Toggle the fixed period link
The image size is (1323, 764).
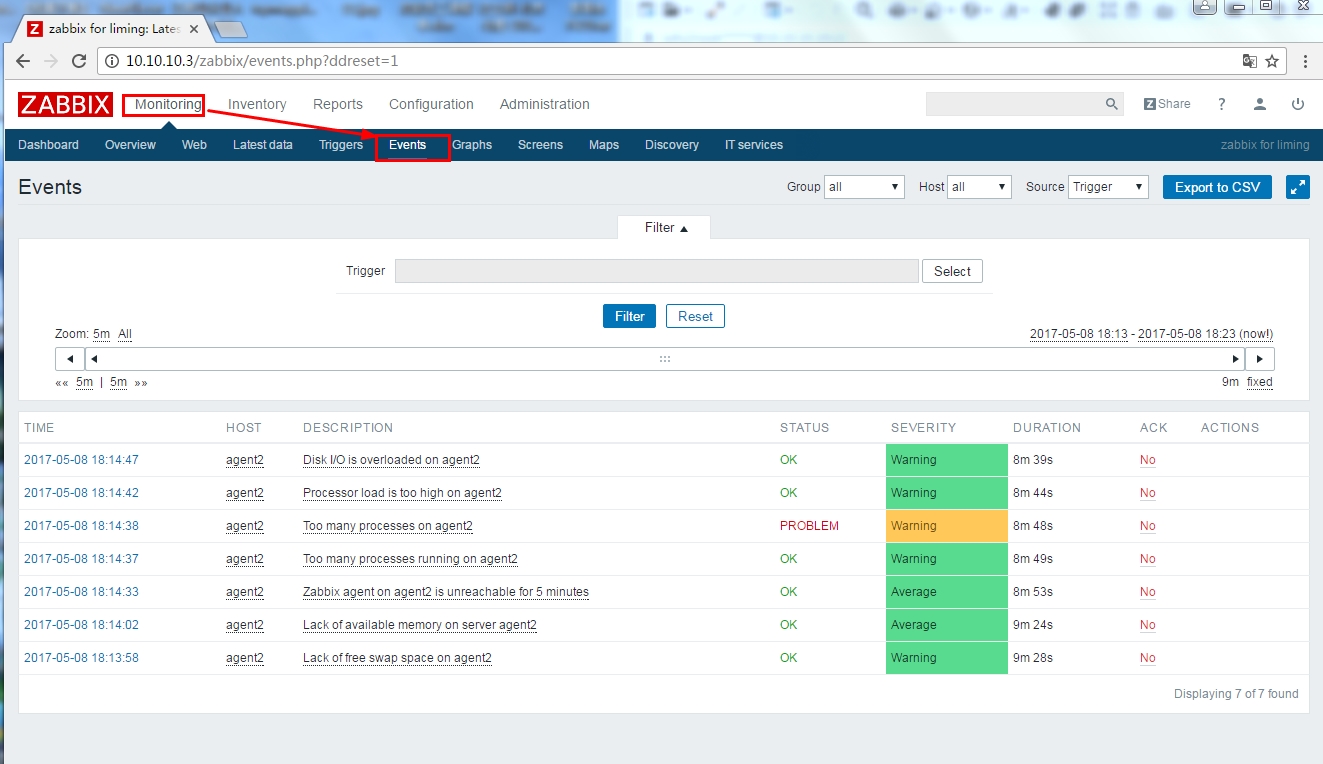tap(1260, 382)
